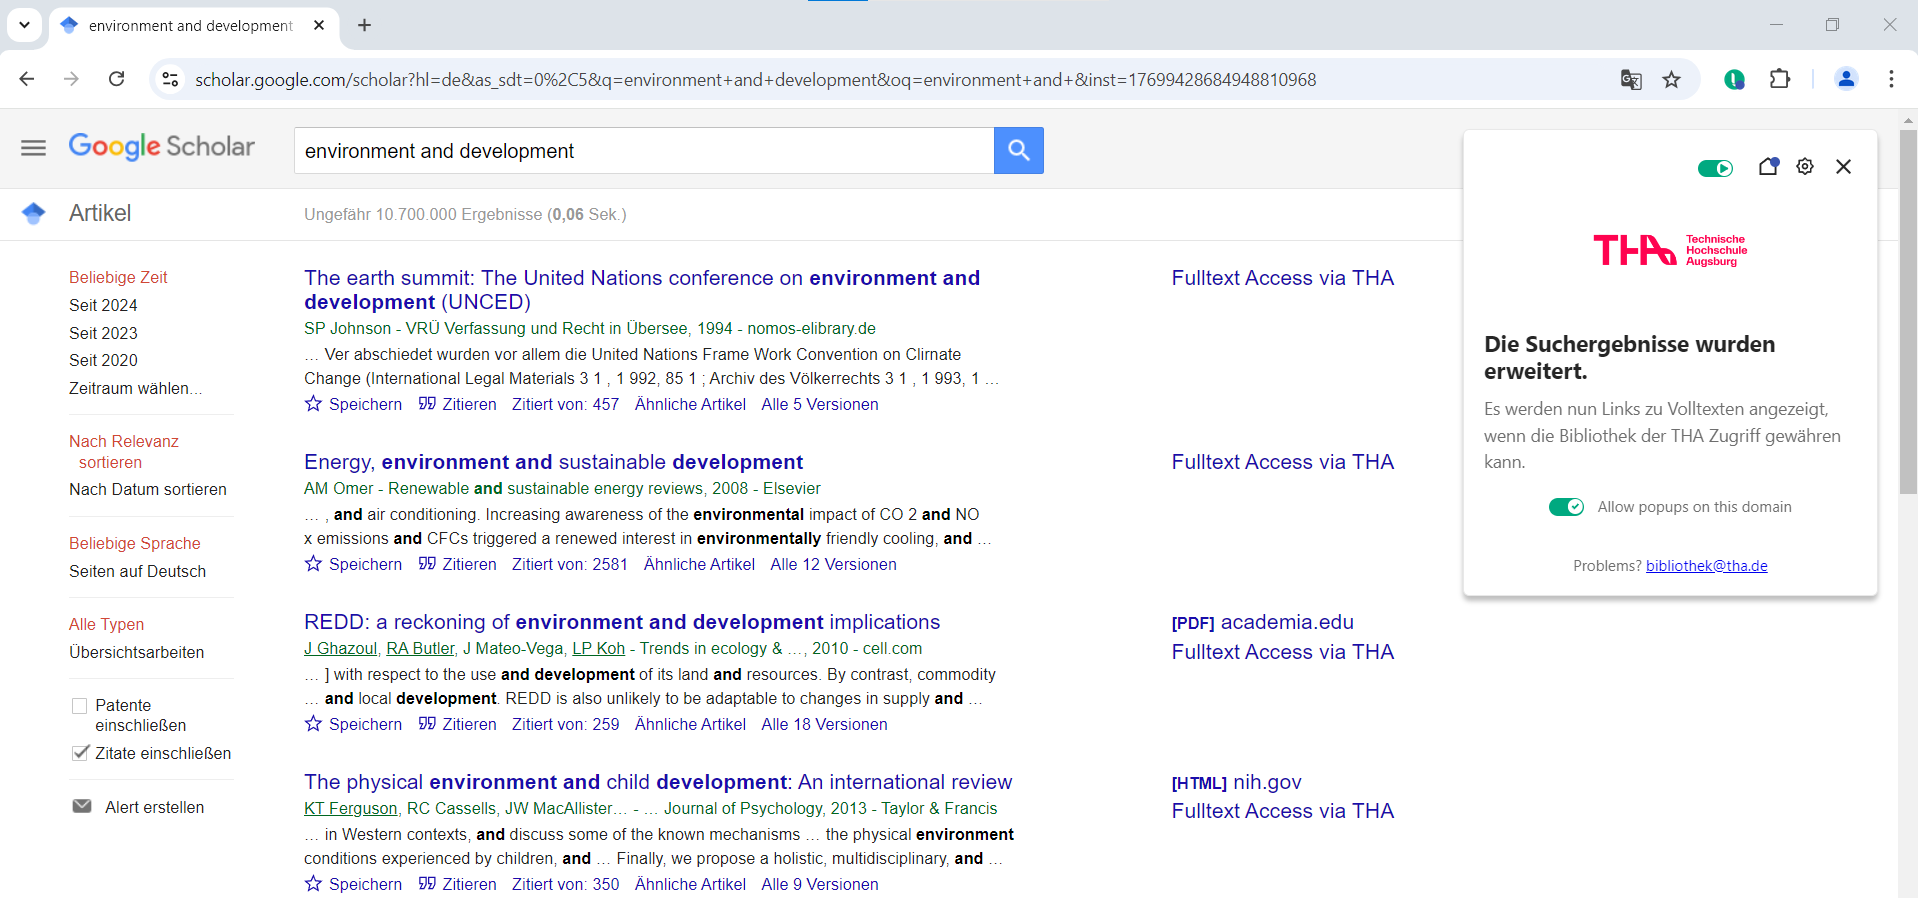The width and height of the screenshot is (1918, 898).
Task: Click the Google Translate page icon
Action: 1631,79
